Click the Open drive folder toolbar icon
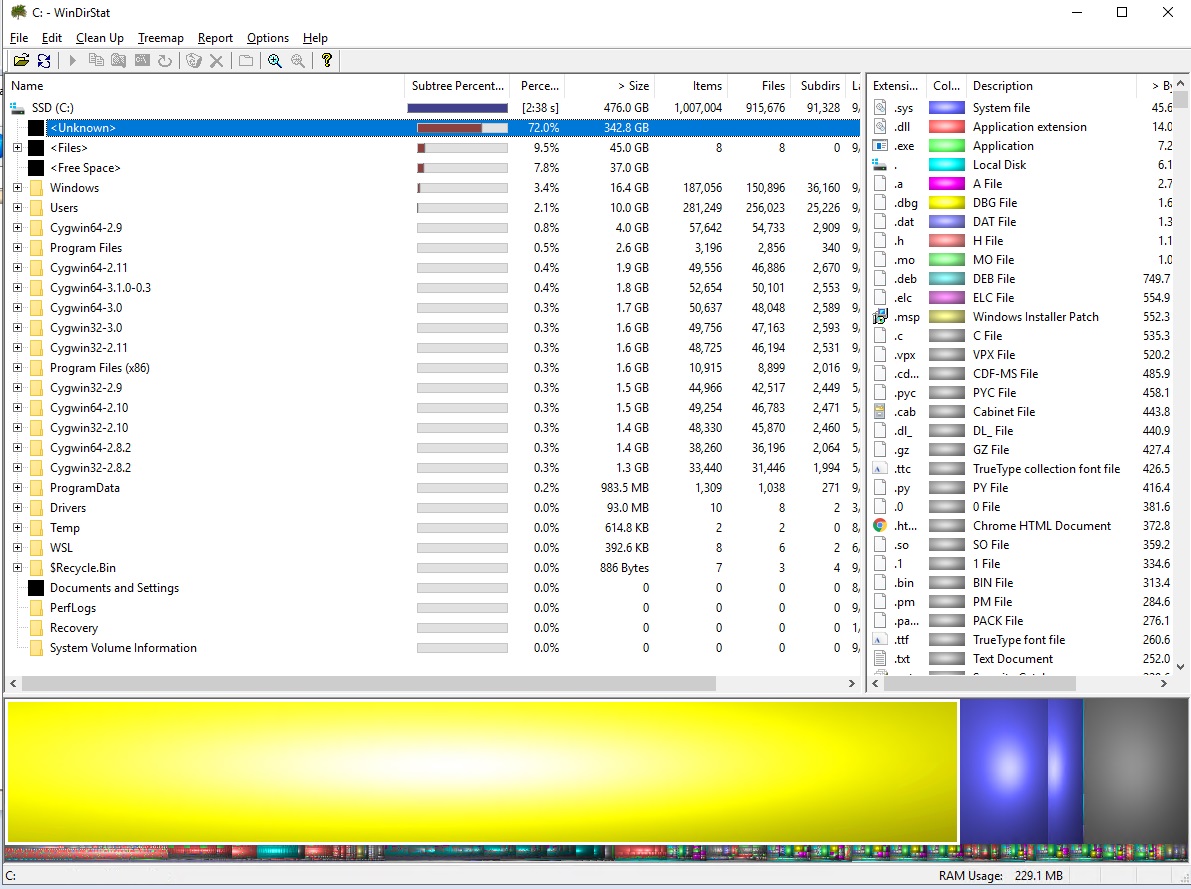This screenshot has height=889, width=1191. [21, 60]
